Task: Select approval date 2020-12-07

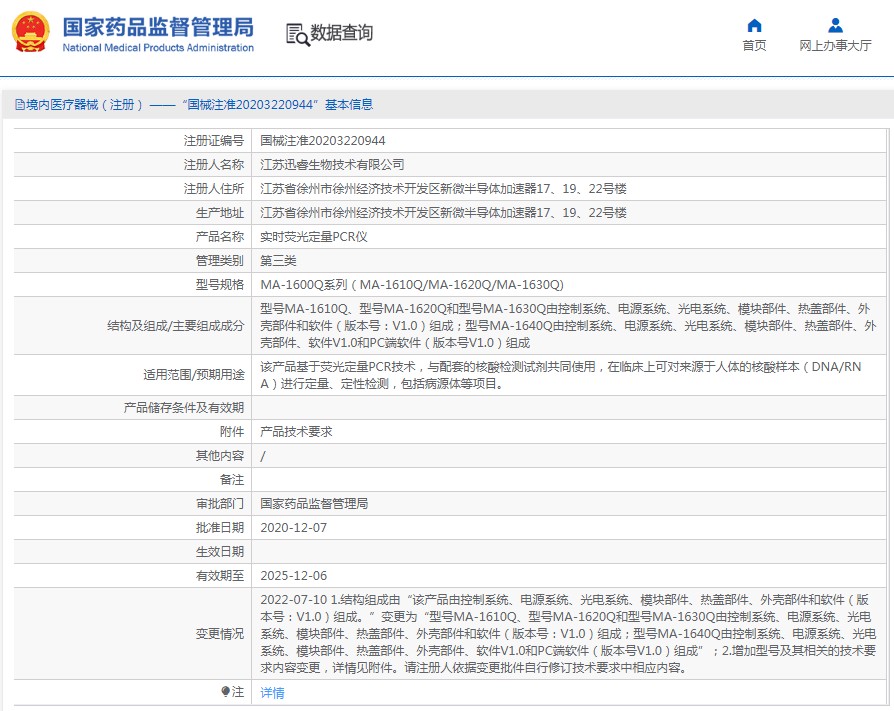Action: (294, 528)
